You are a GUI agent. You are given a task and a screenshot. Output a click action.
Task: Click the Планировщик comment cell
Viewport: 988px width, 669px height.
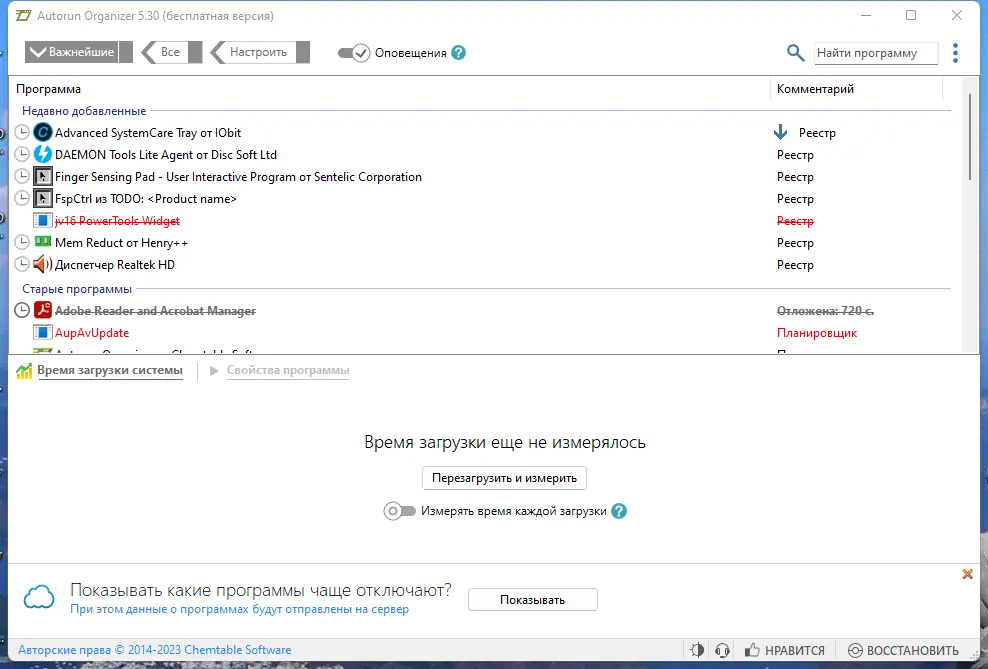coord(817,333)
